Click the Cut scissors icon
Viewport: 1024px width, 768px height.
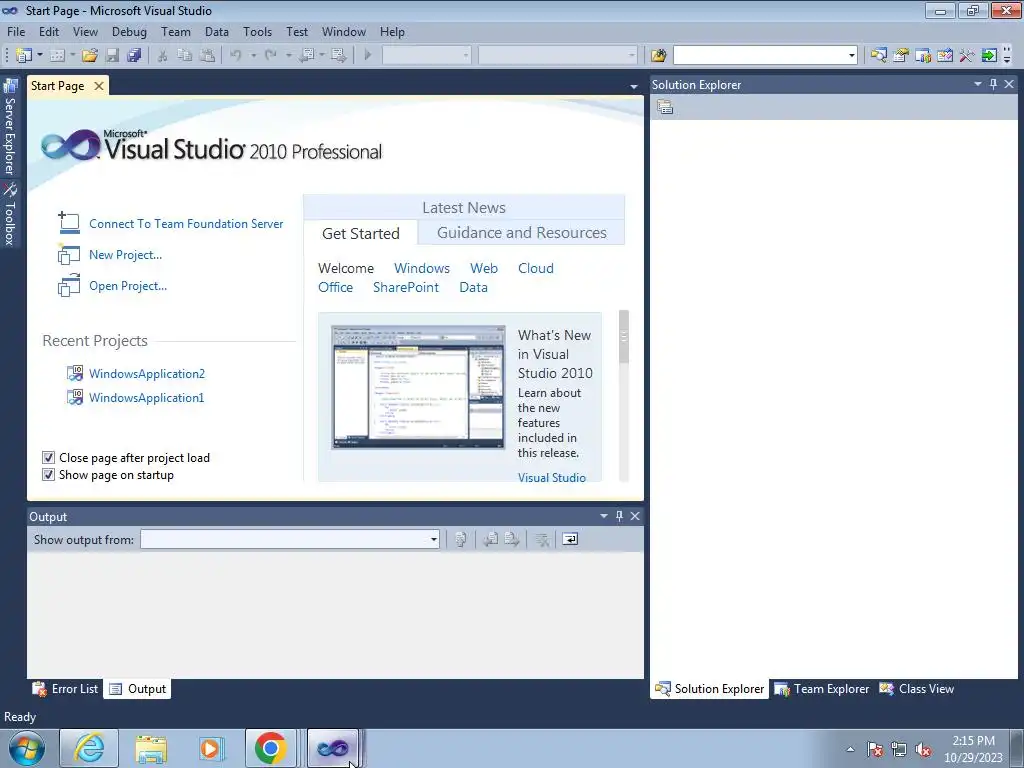click(x=163, y=56)
